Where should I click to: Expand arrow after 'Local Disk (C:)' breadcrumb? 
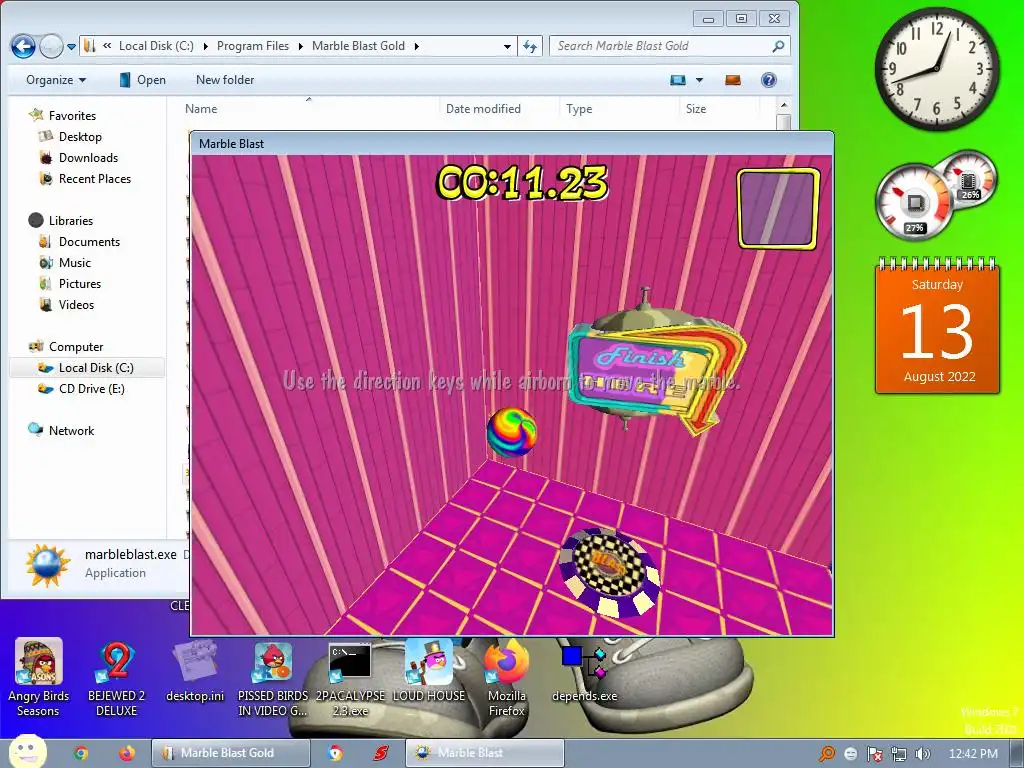(x=206, y=46)
